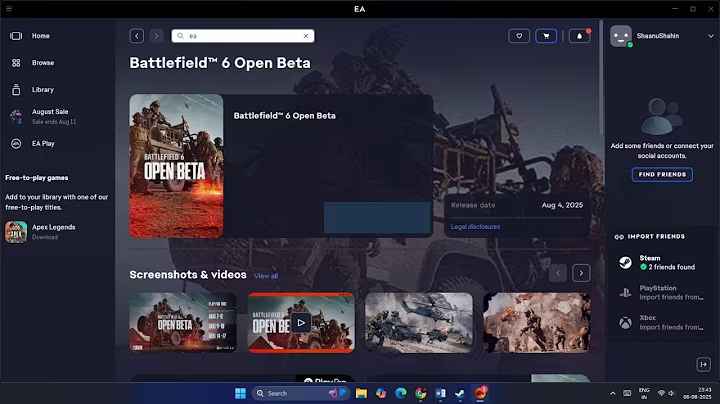Navigate back with the left arrow
Screen dimensions: 720x404
136,36
